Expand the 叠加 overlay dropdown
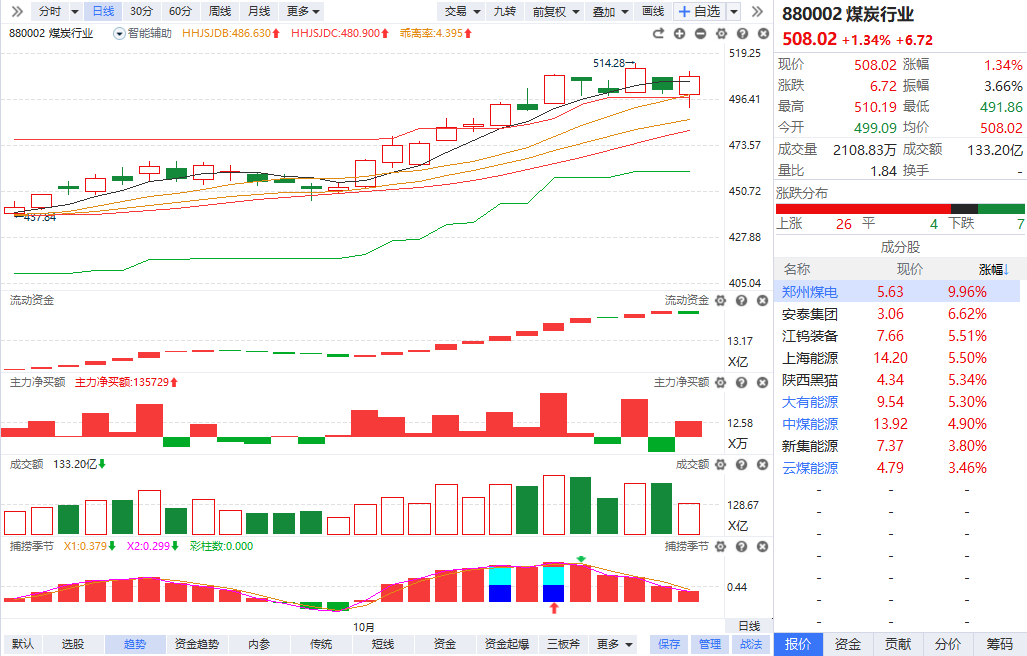 [x=609, y=11]
